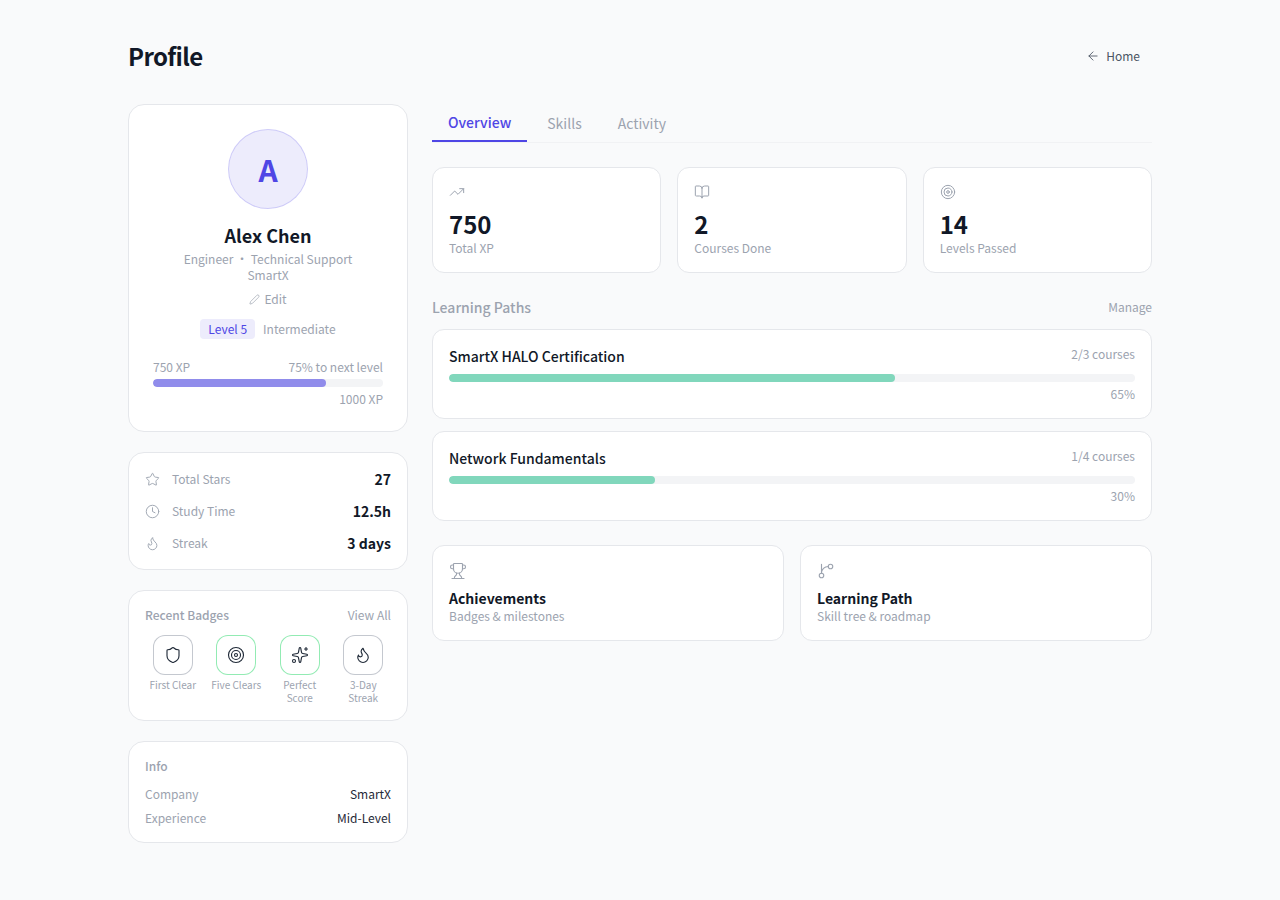1280x900 pixels.
Task: Click the Achievements trophy icon
Action: click(x=458, y=571)
